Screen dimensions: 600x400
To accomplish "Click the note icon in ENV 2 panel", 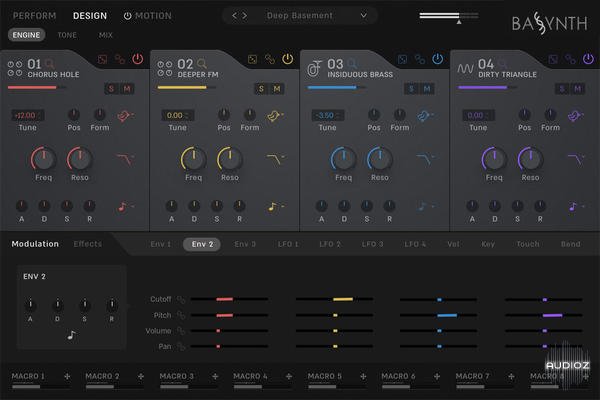I will [71, 335].
